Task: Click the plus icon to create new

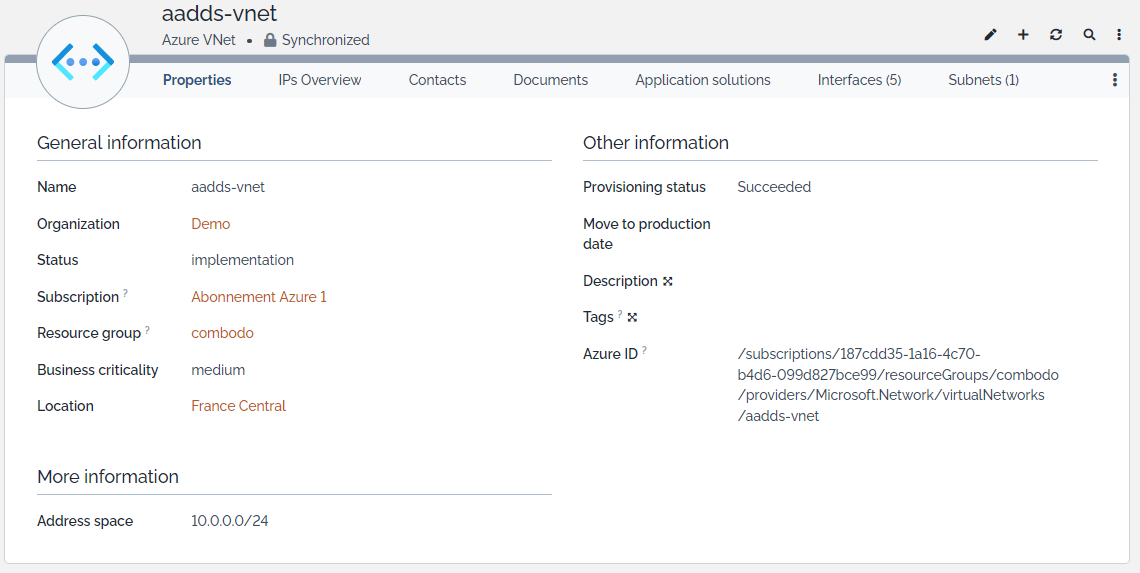Action: tap(1023, 35)
